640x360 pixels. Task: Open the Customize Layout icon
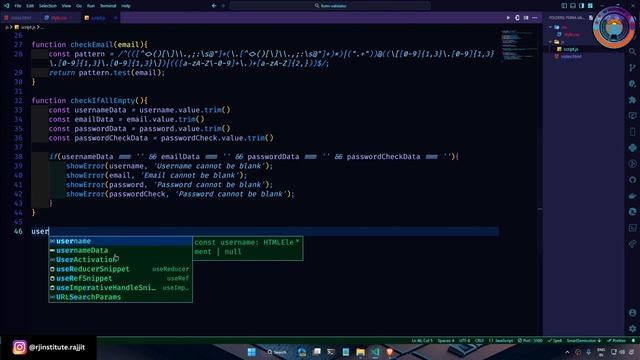(590, 6)
